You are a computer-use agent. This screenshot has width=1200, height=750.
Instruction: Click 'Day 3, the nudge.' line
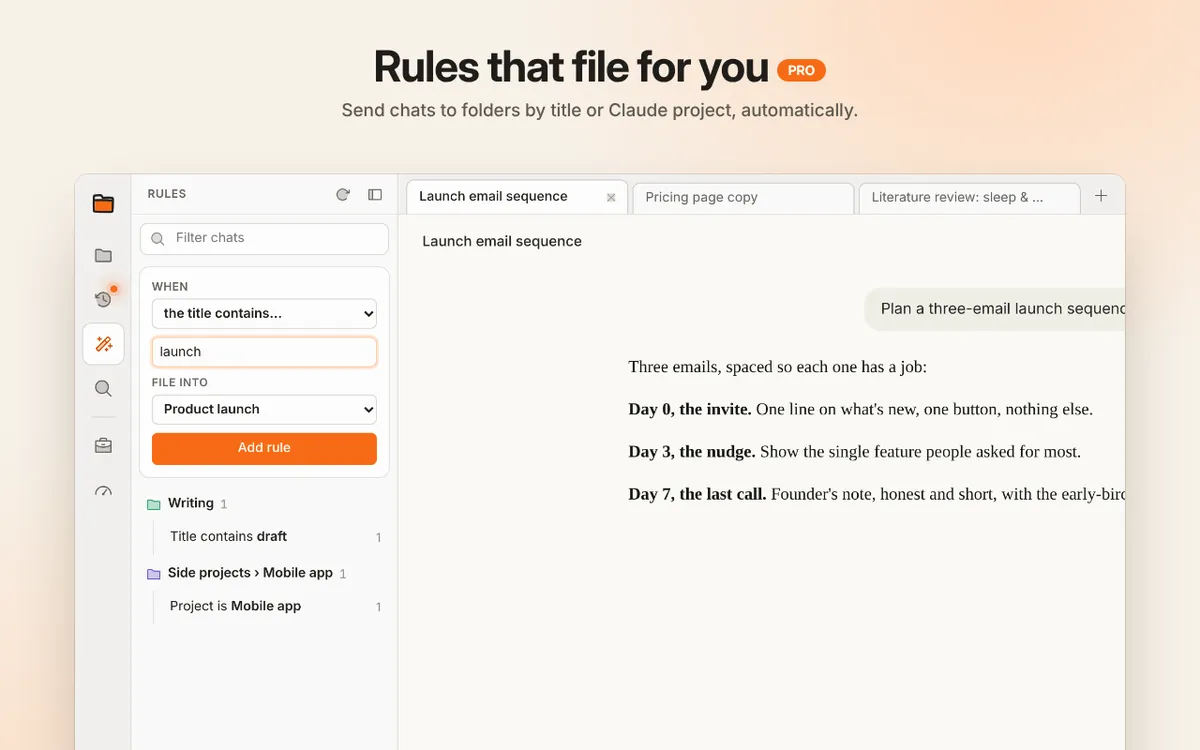[x=855, y=452]
